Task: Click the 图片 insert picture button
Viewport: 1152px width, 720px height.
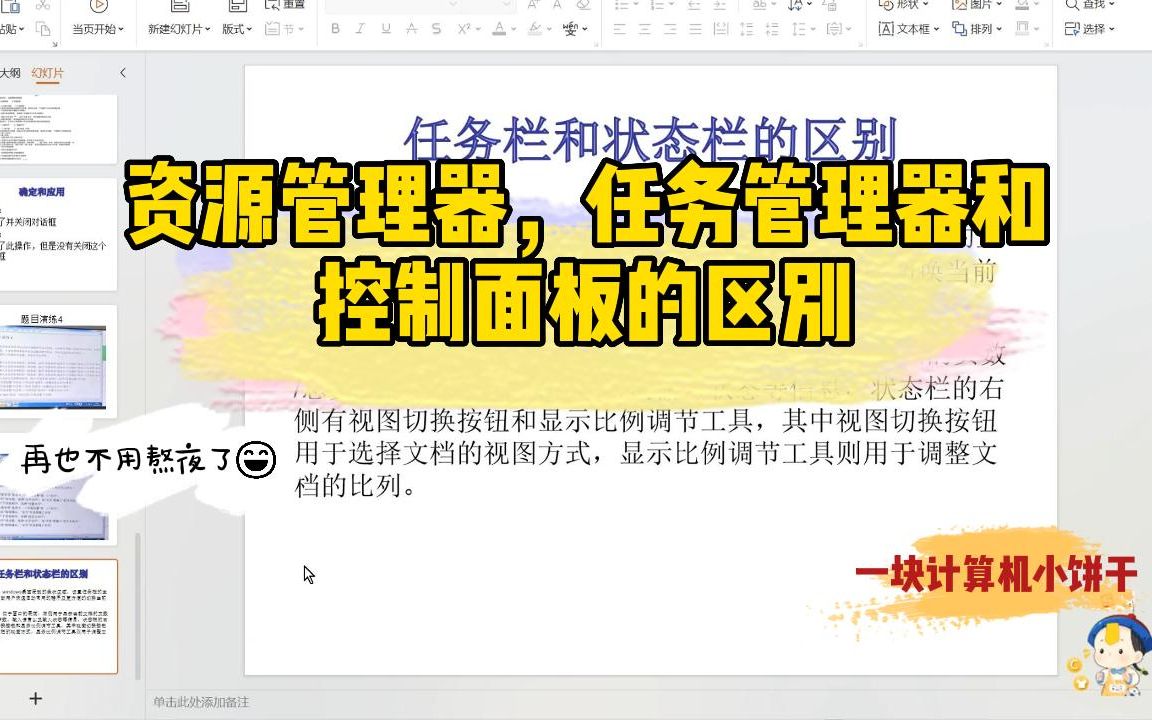Action: pyautogui.click(x=978, y=4)
